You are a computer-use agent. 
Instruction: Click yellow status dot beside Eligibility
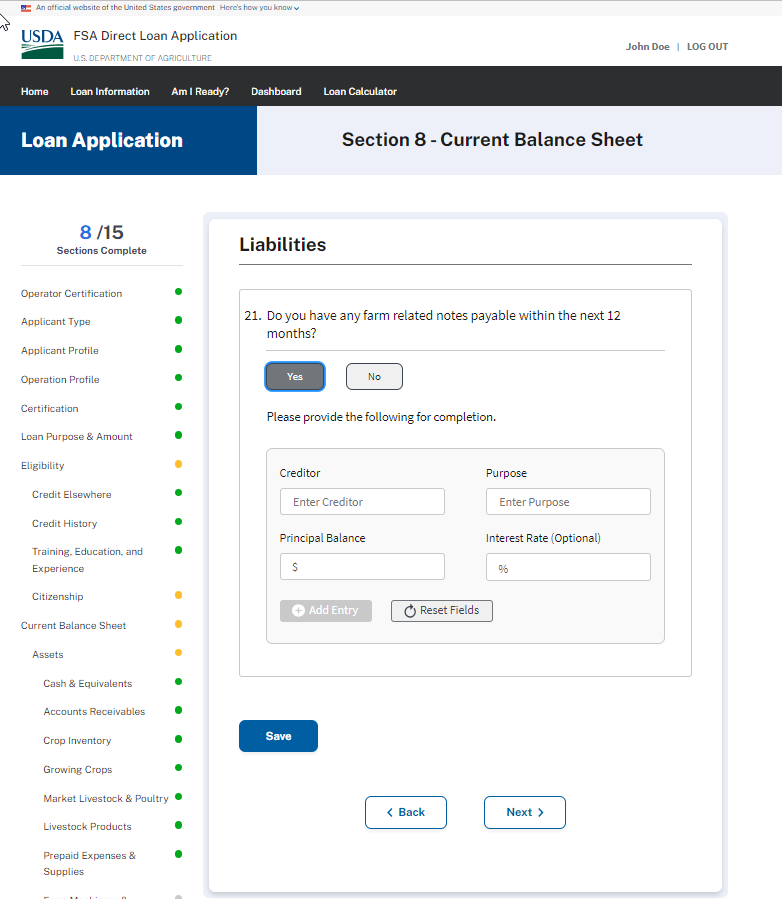(x=178, y=464)
